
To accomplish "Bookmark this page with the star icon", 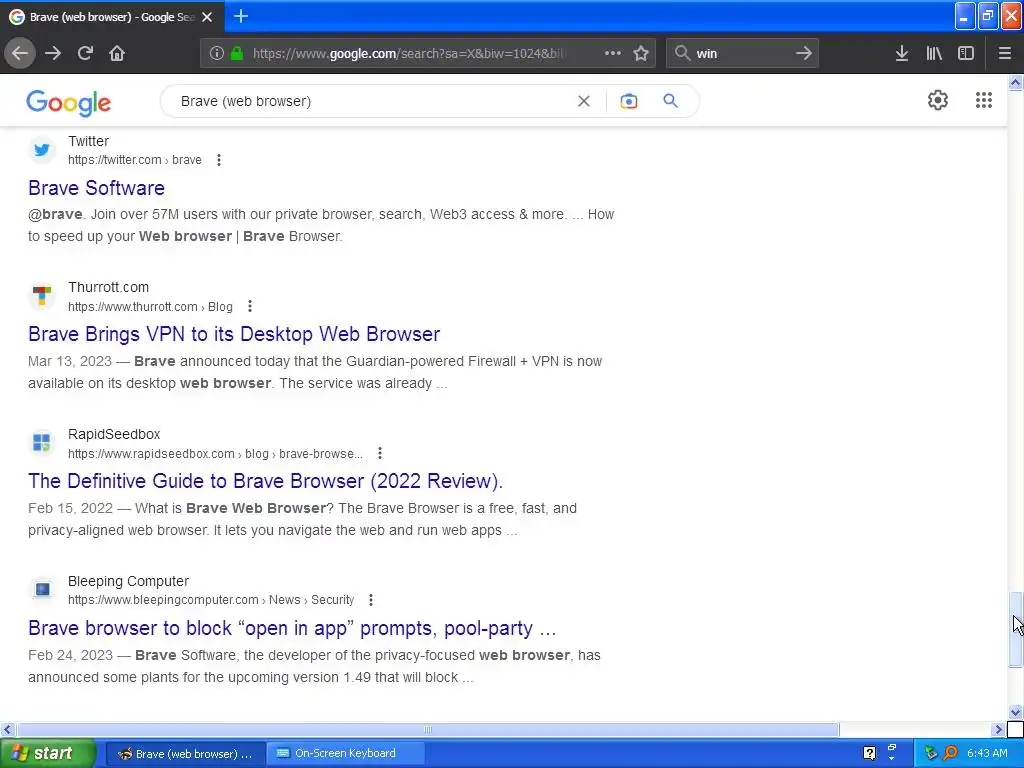I will click(x=641, y=53).
